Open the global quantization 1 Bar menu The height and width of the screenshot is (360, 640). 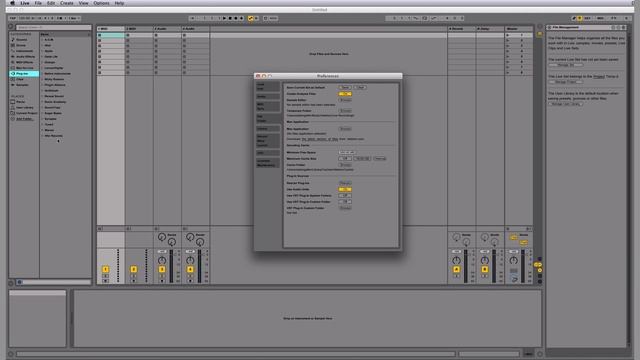[x=74, y=18]
